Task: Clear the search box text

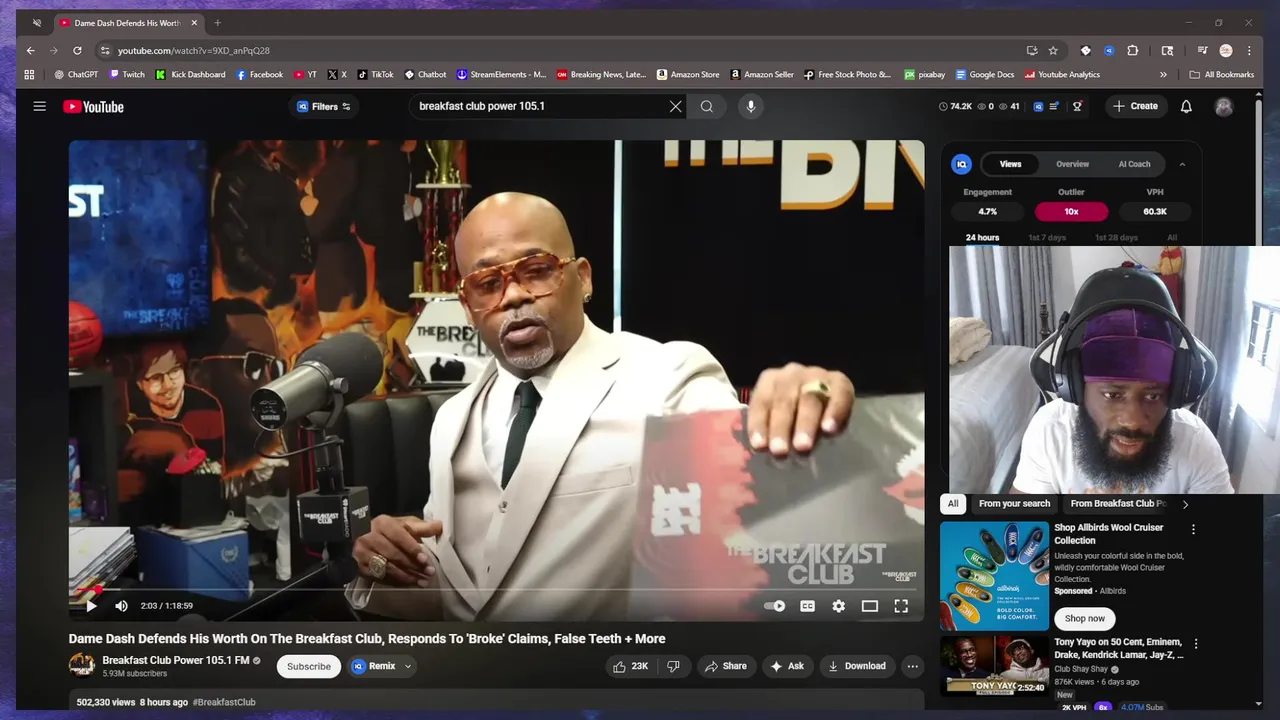Action: pos(676,106)
